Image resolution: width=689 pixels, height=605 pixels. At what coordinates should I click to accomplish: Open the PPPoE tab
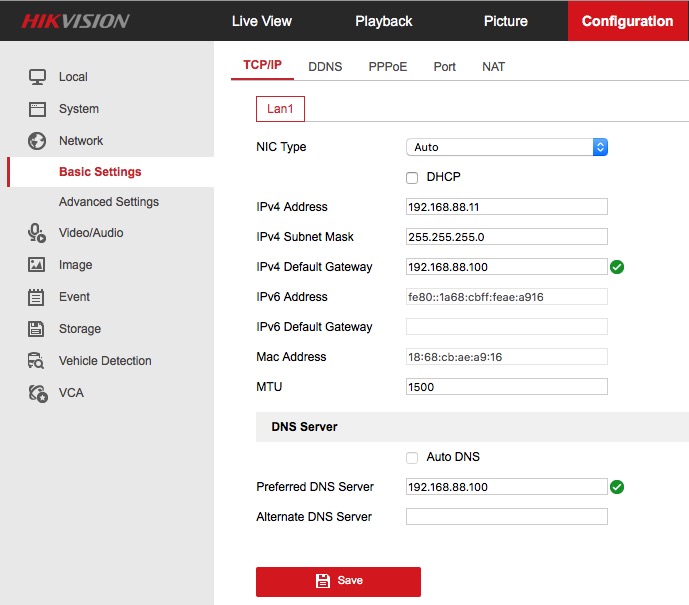point(387,67)
